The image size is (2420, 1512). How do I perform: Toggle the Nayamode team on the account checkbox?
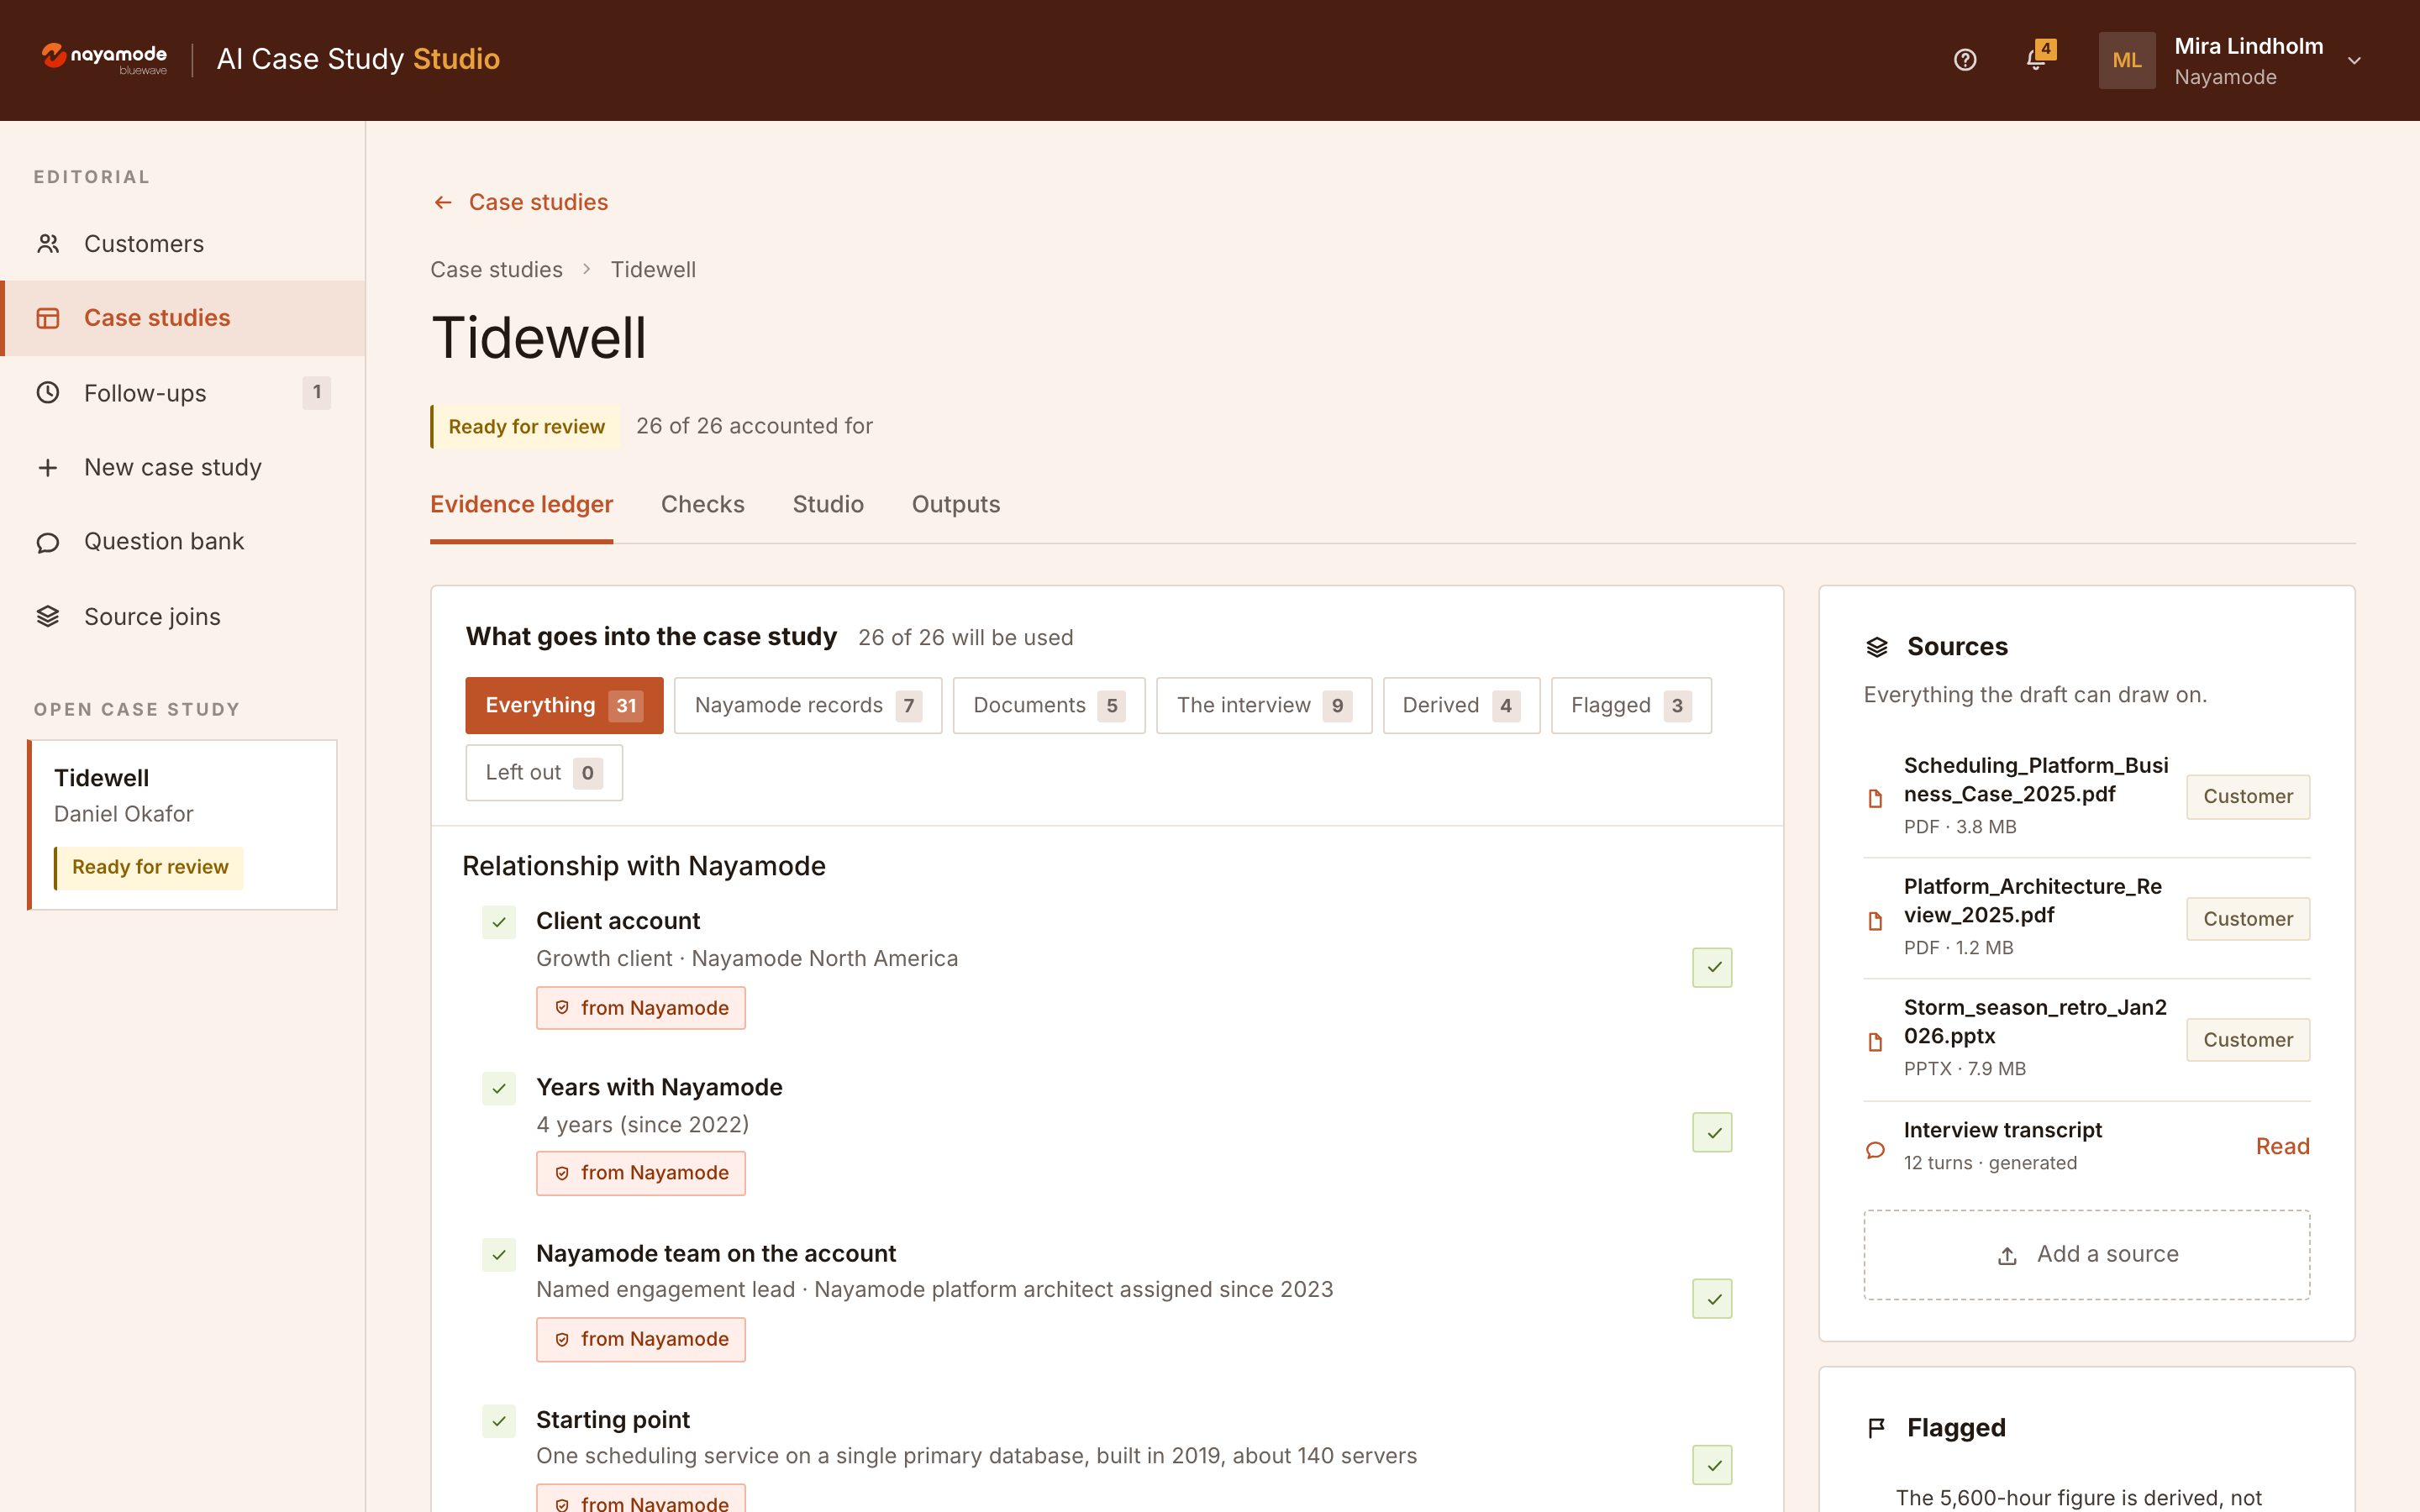[x=499, y=1254]
